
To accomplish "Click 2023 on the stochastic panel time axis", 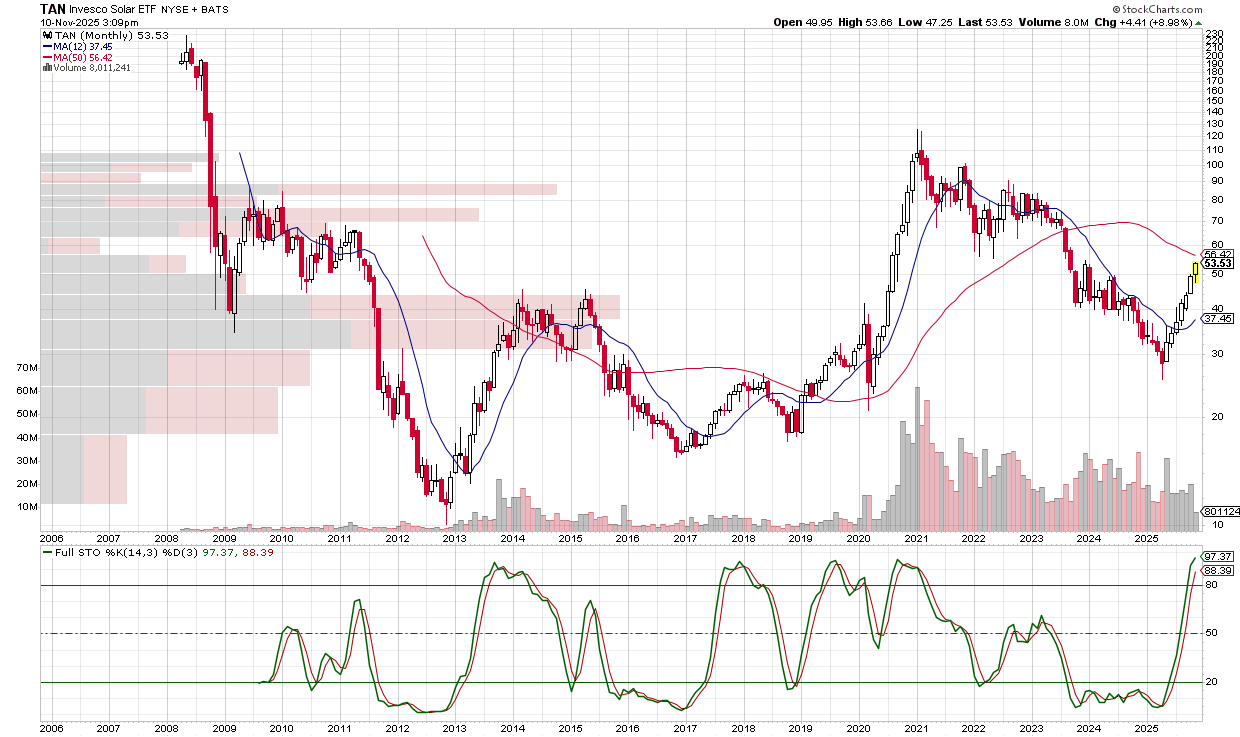I will [x=1032, y=728].
